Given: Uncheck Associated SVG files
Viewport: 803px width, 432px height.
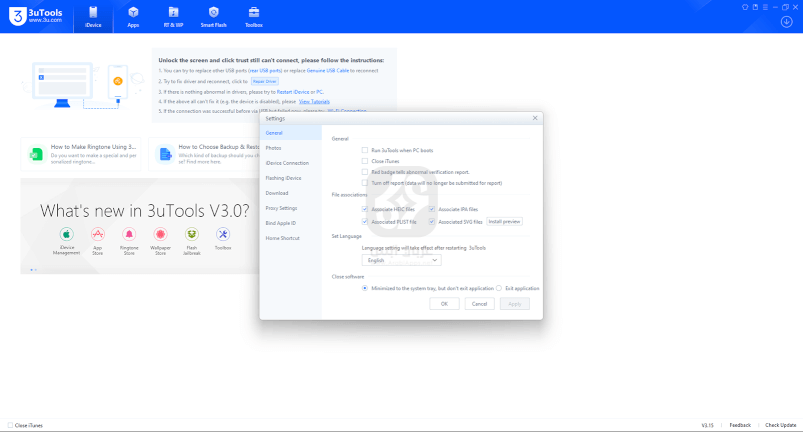Looking at the screenshot, I should [432, 222].
